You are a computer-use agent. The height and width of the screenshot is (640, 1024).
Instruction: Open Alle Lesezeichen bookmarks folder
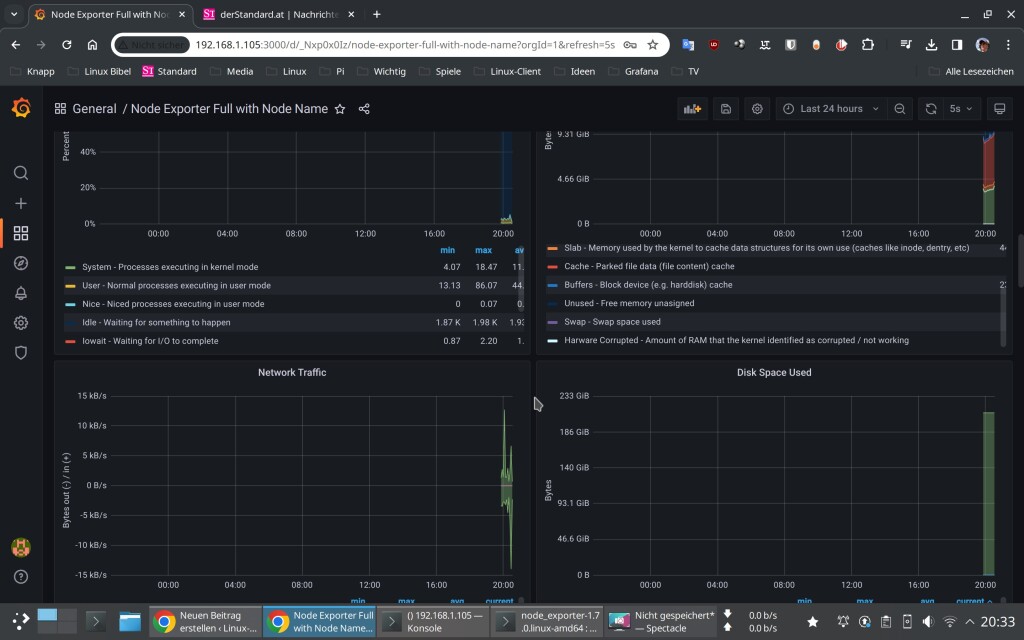[x=971, y=71]
